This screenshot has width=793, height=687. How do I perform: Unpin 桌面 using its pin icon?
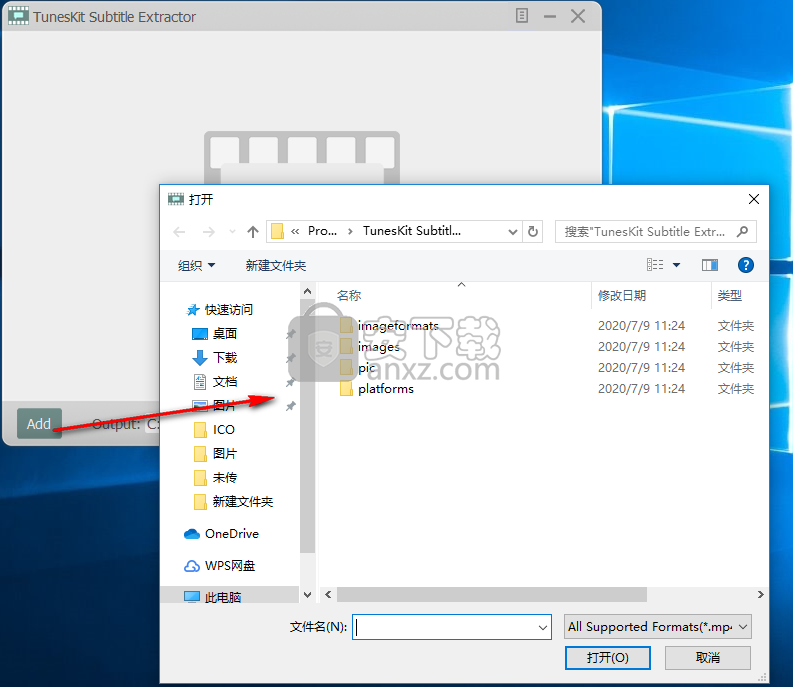[290, 334]
